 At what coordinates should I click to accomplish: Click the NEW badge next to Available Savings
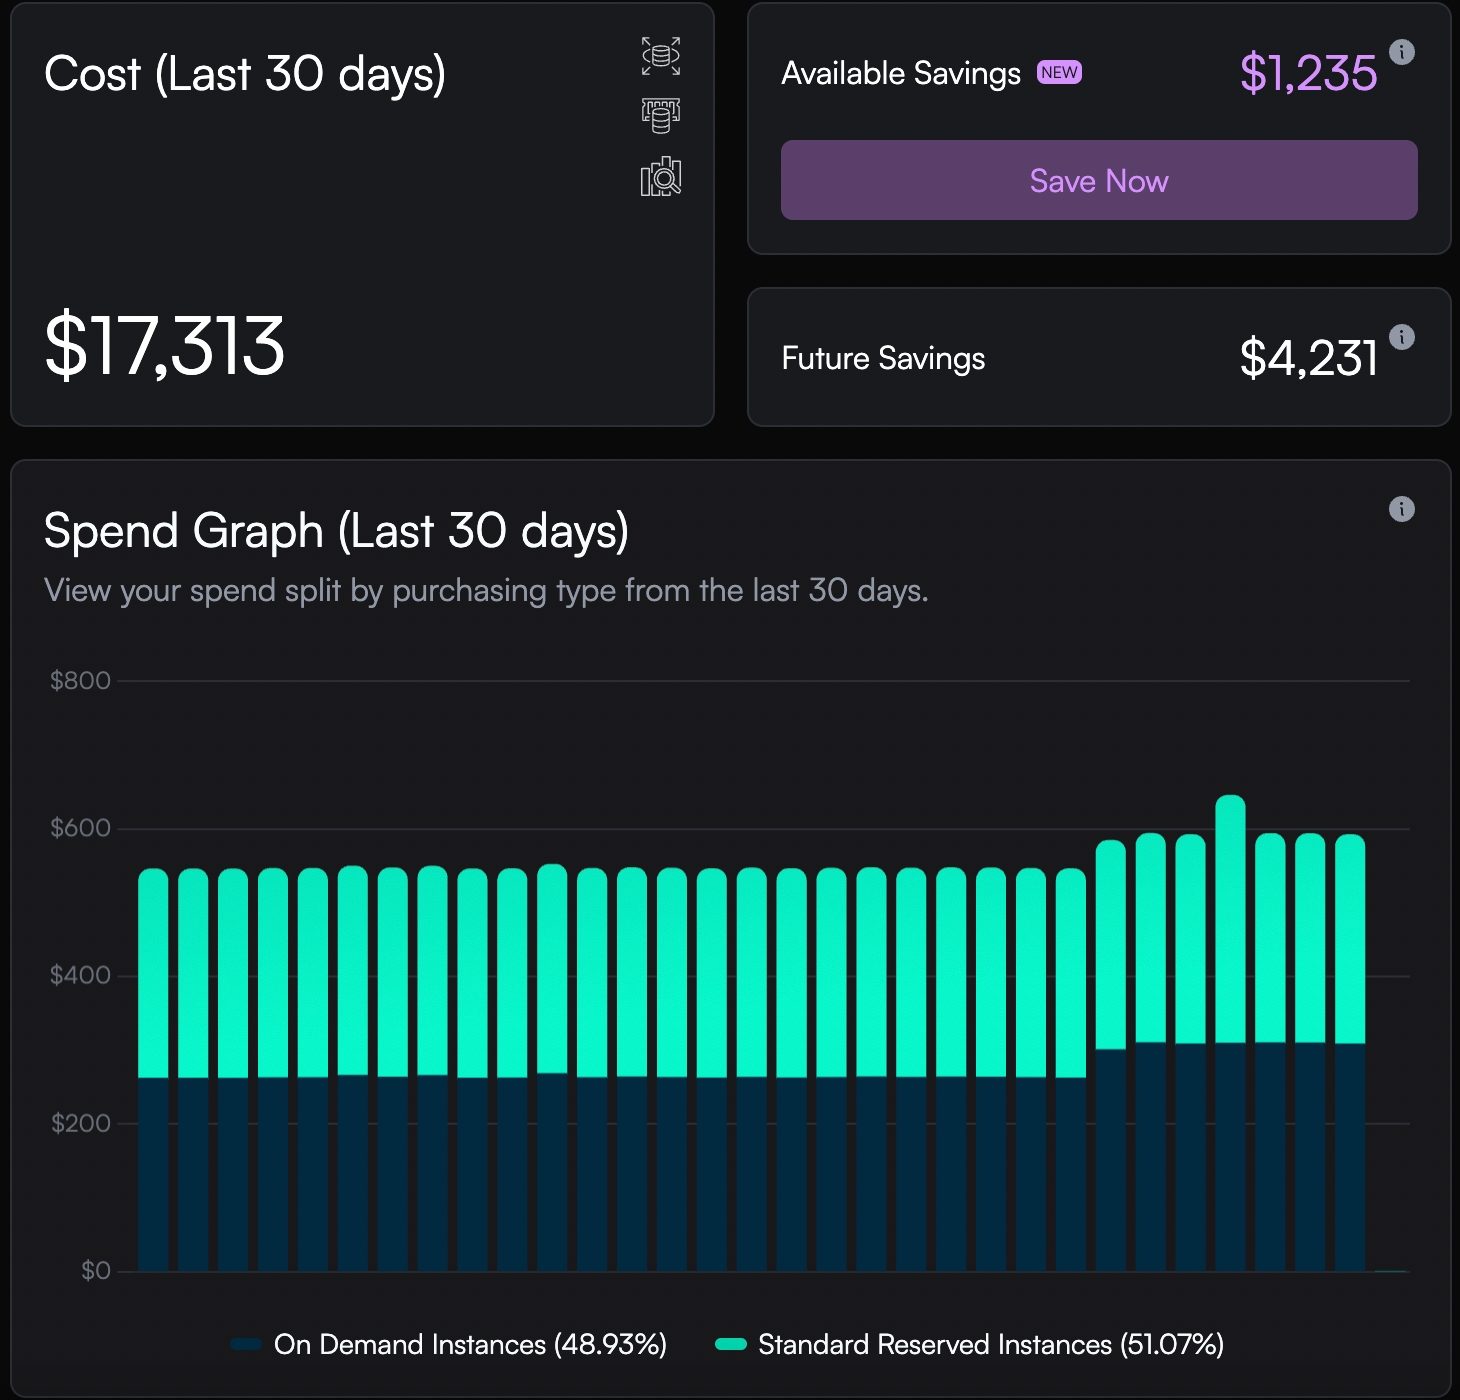click(1059, 73)
